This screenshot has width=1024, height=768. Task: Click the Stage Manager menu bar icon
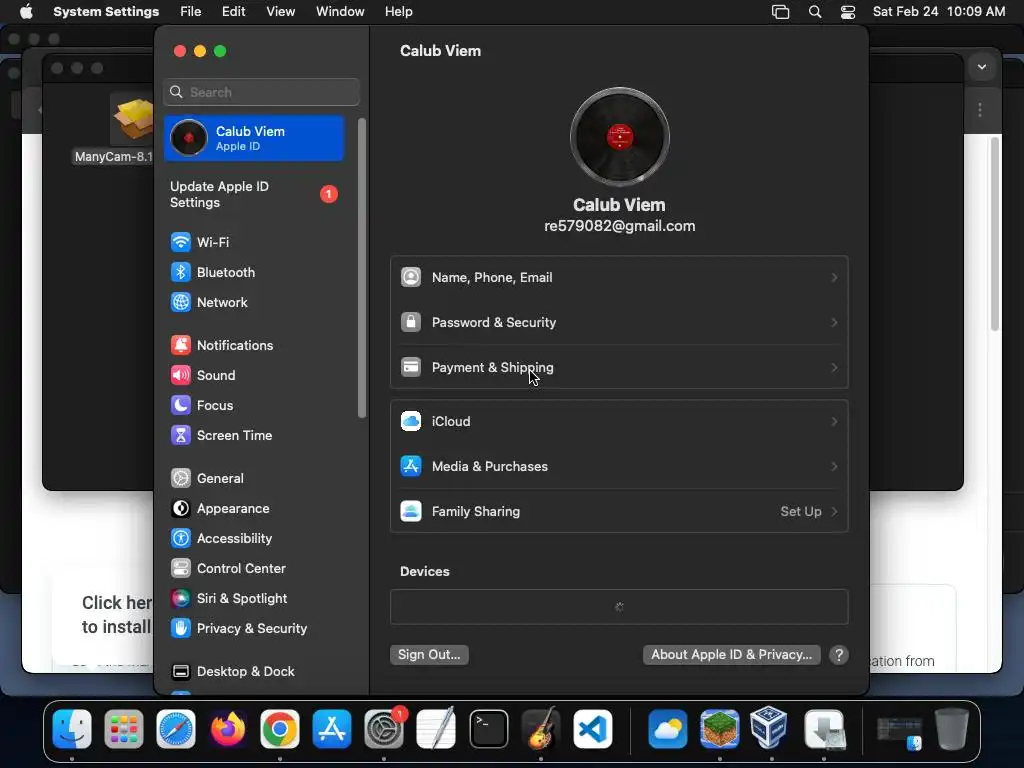pos(780,12)
